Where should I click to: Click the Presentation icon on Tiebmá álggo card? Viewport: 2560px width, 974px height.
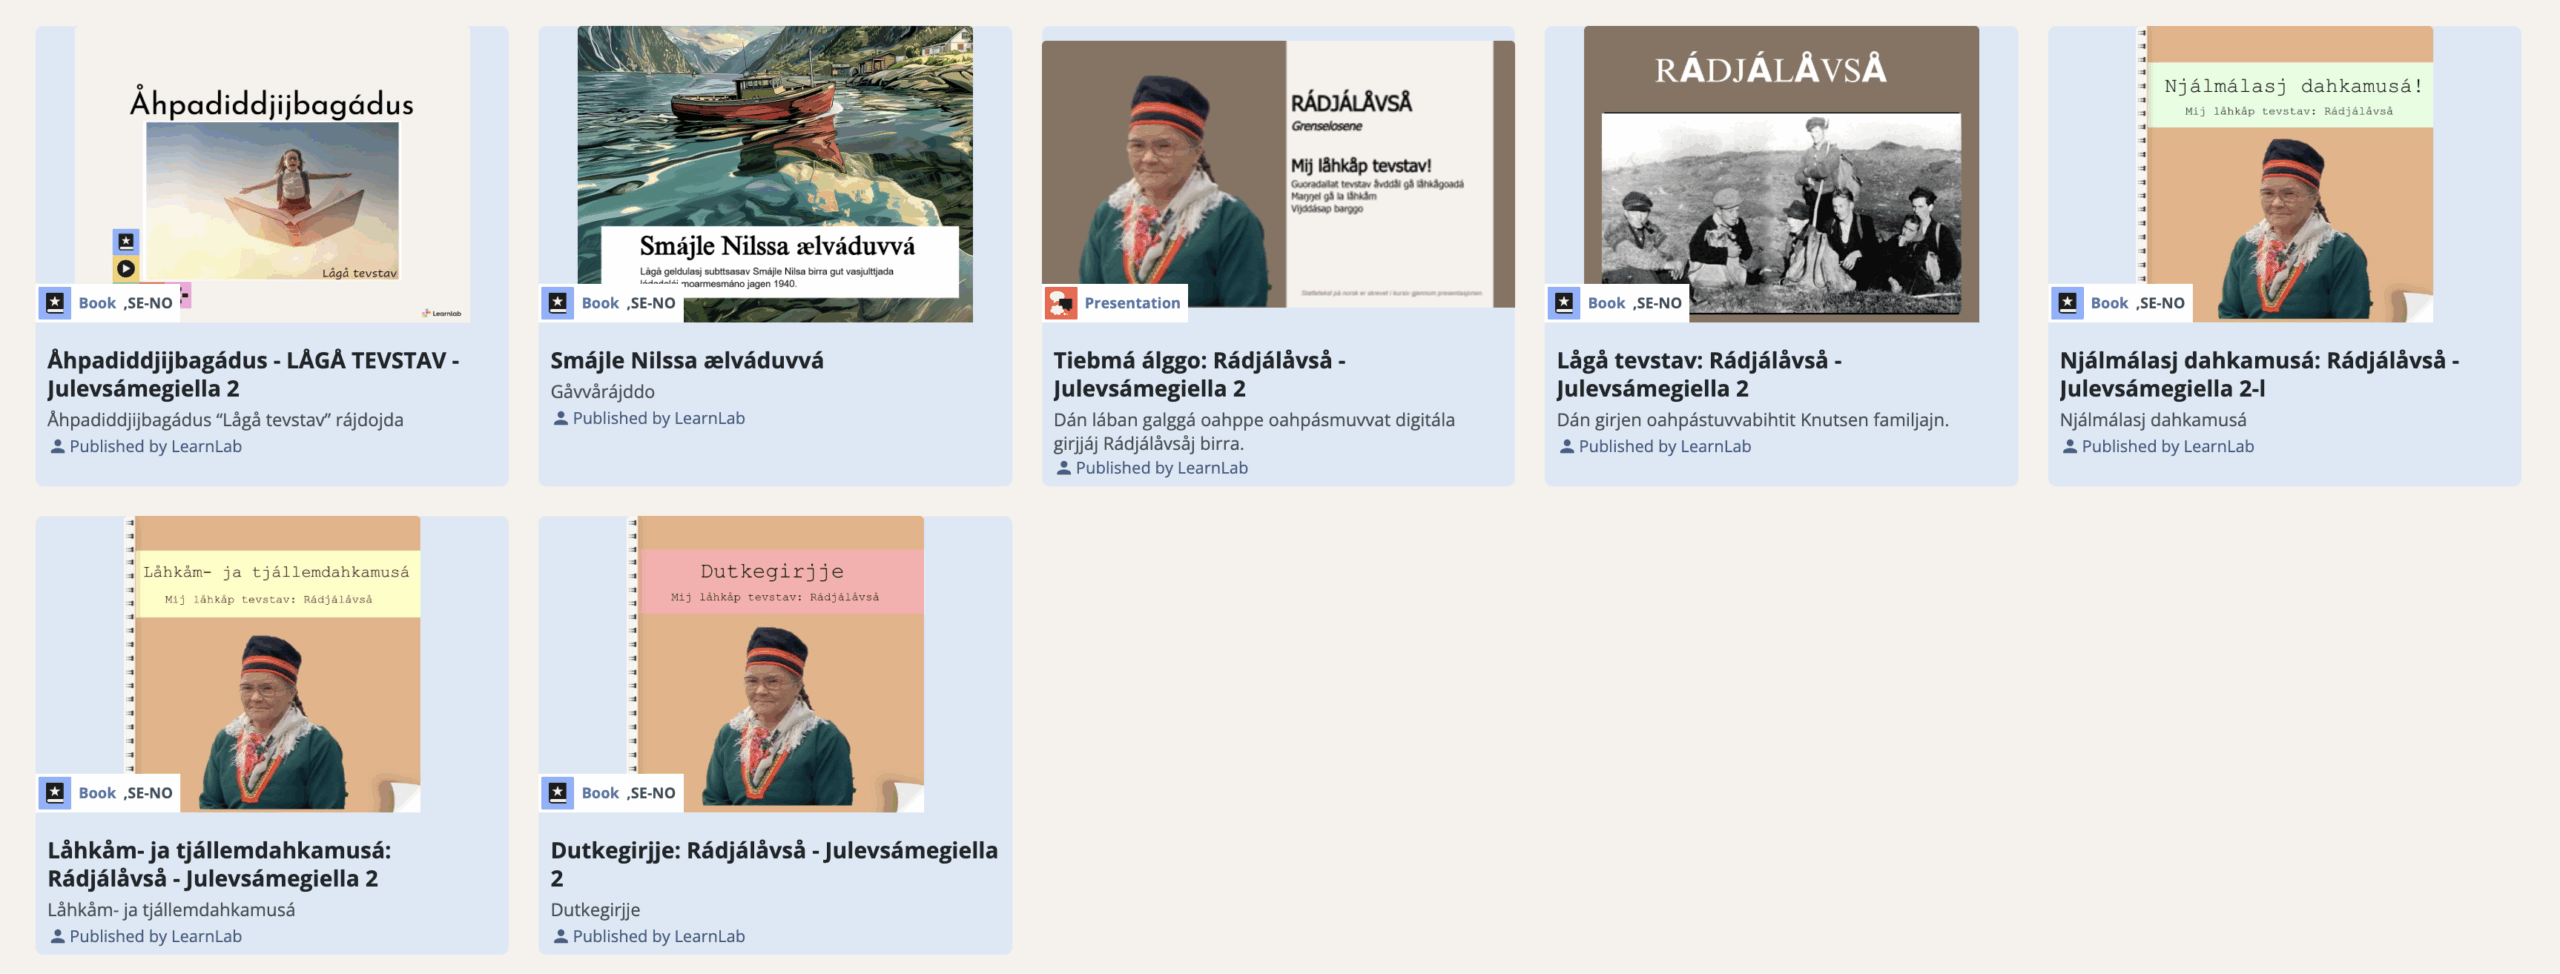[1061, 303]
